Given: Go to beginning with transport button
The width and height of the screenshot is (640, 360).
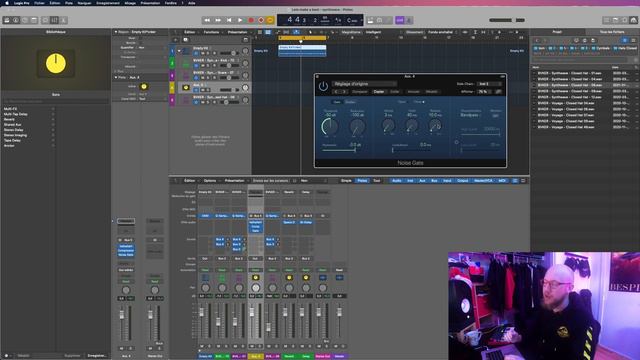Looking at the screenshot, I should click(229, 20).
